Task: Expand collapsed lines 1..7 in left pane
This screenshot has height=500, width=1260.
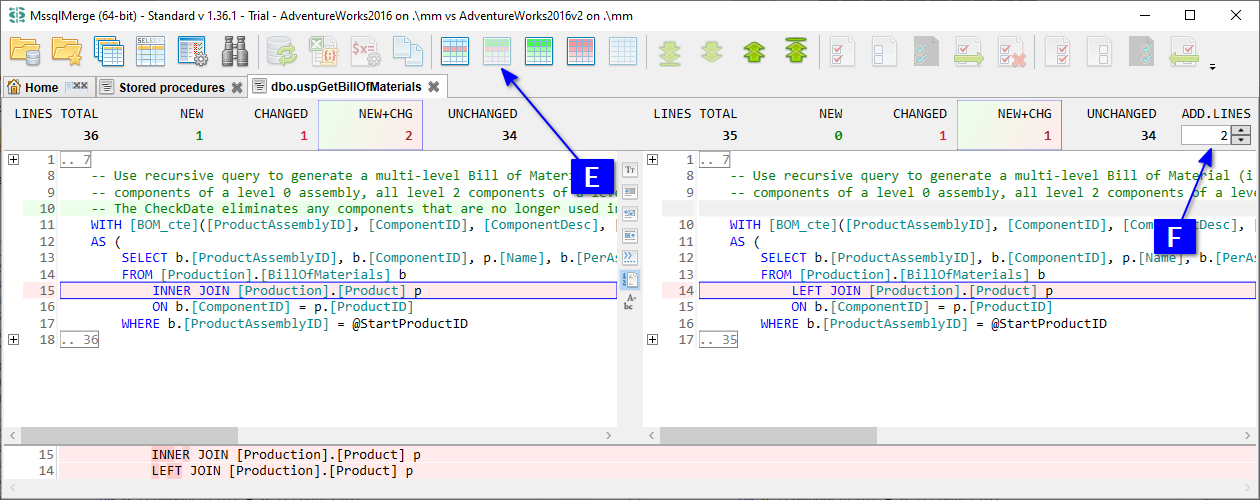Action: [13, 159]
